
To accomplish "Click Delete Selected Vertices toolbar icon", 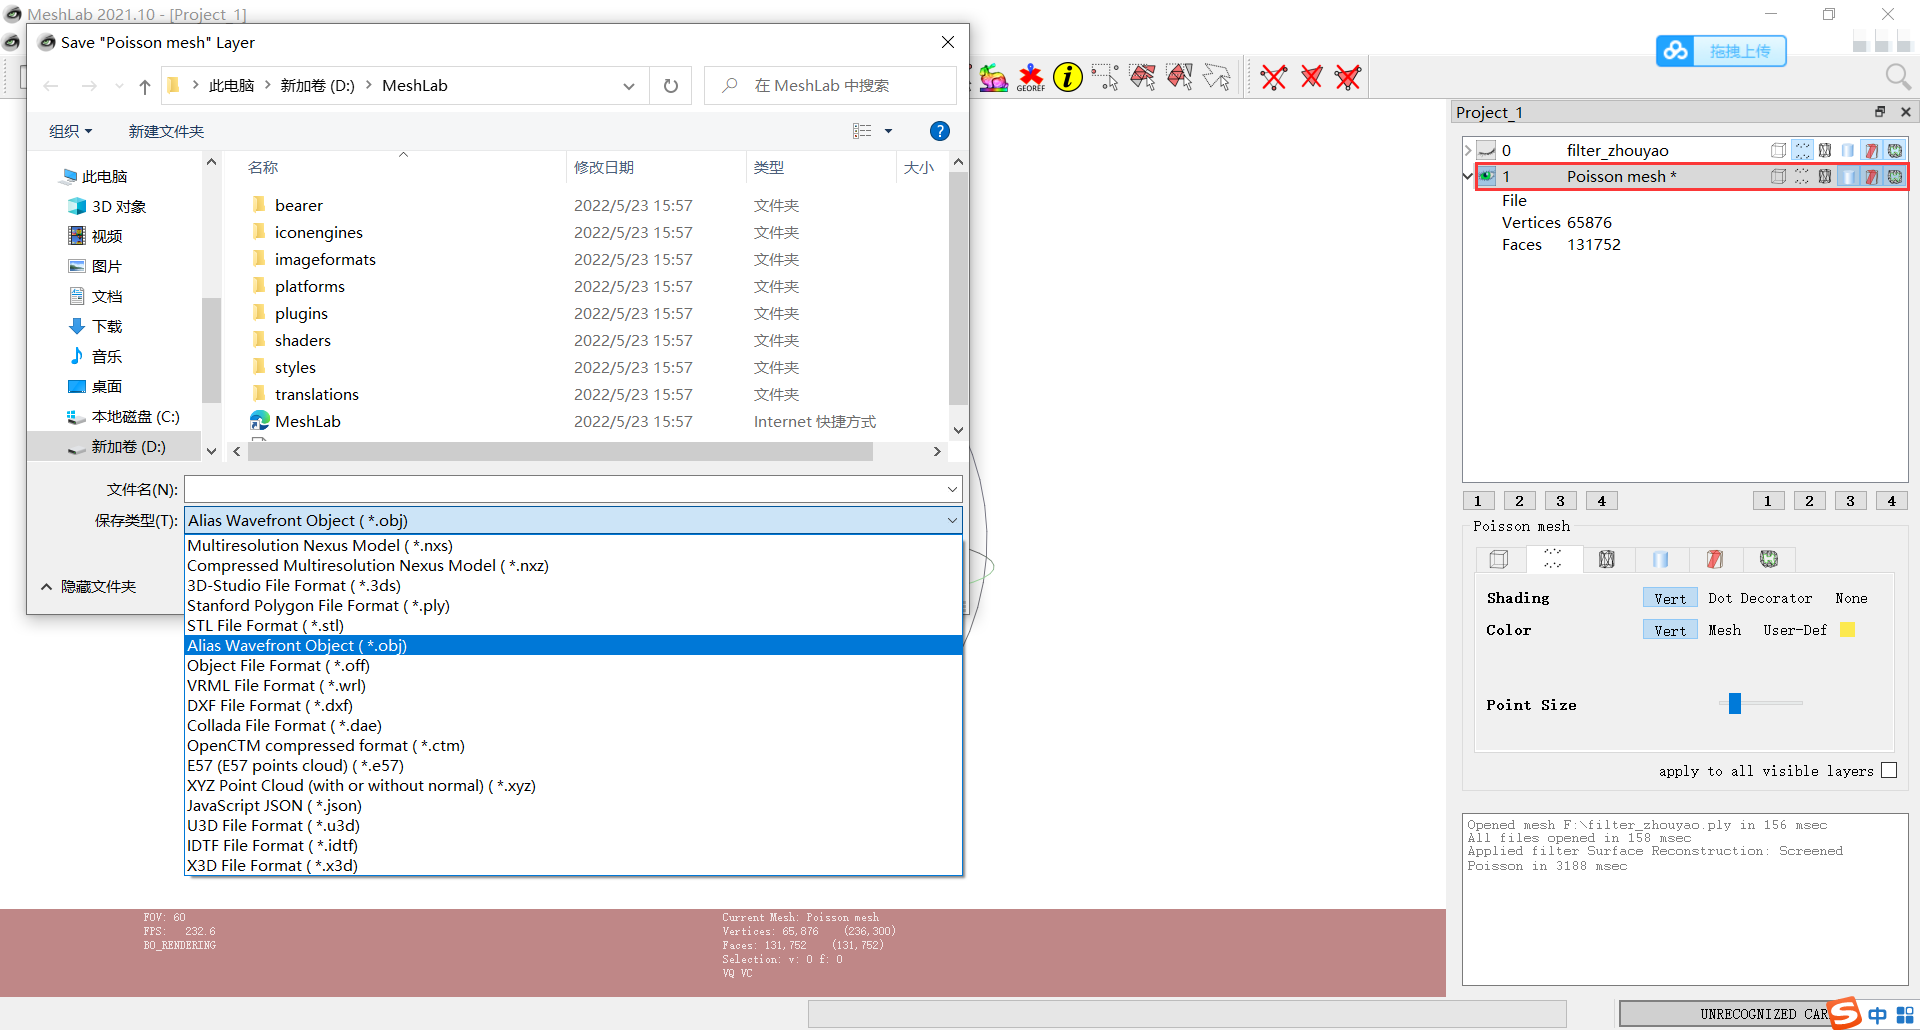I will click(1274, 77).
